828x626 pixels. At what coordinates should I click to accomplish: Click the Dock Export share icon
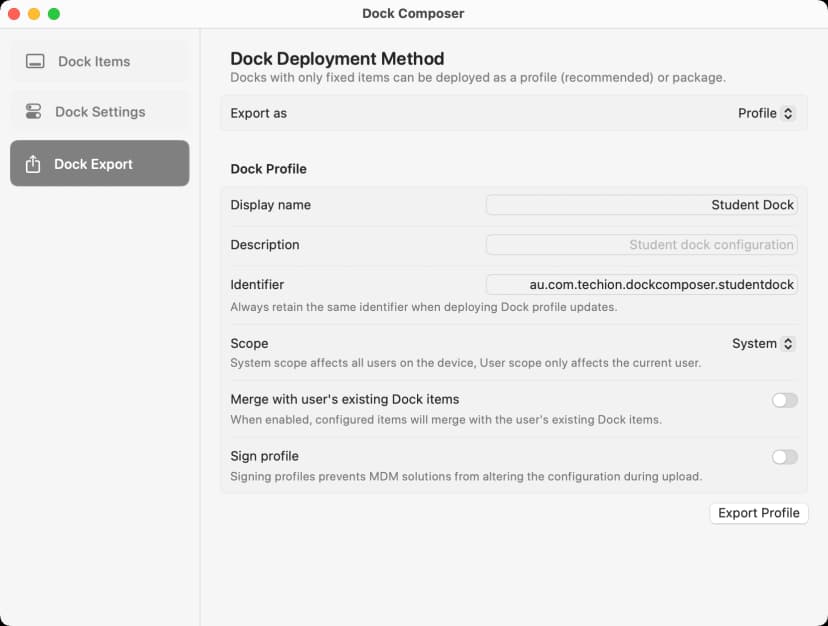pyautogui.click(x=33, y=164)
